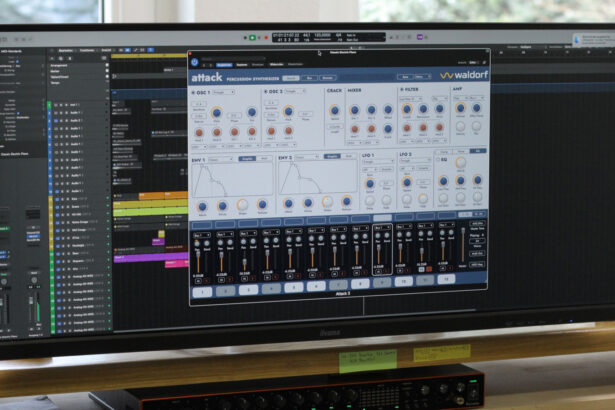
Task: Toggle the Filter on/off switch
Action: [402, 90]
